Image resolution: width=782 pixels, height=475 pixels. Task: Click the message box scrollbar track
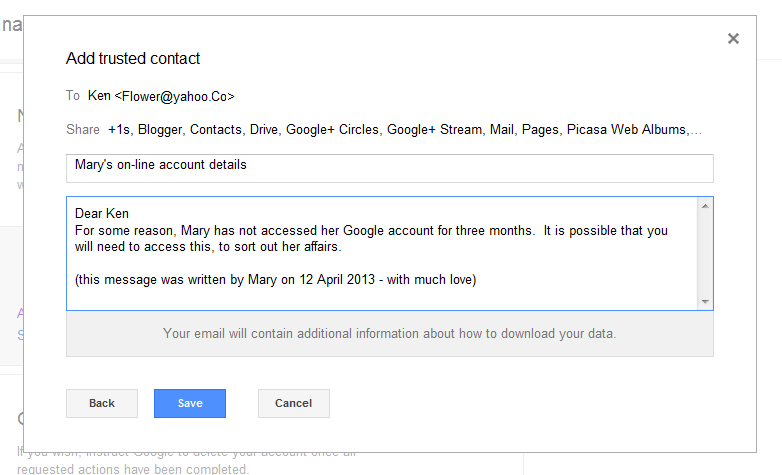click(705, 253)
